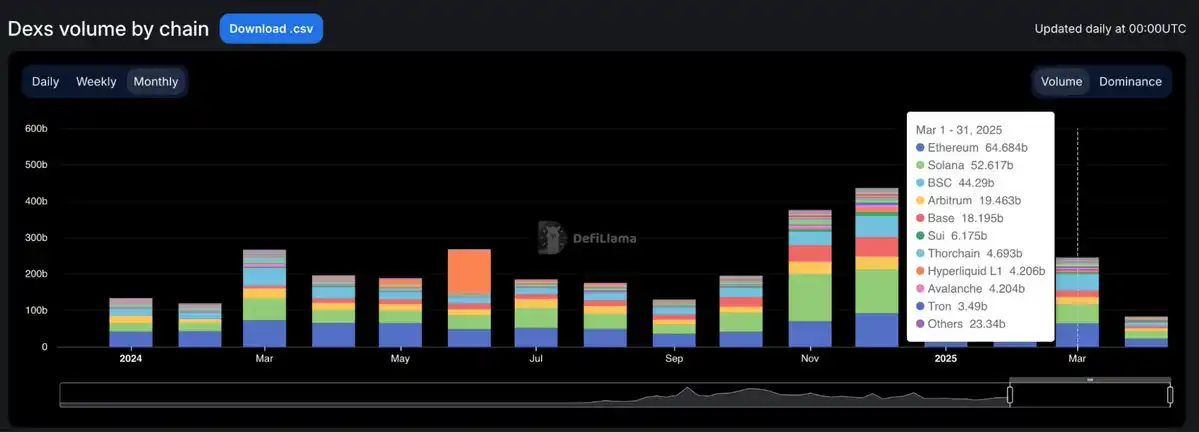This screenshot has height=433, width=1199.
Task: Click the left handle of range slider
Action: [x=1009, y=395]
